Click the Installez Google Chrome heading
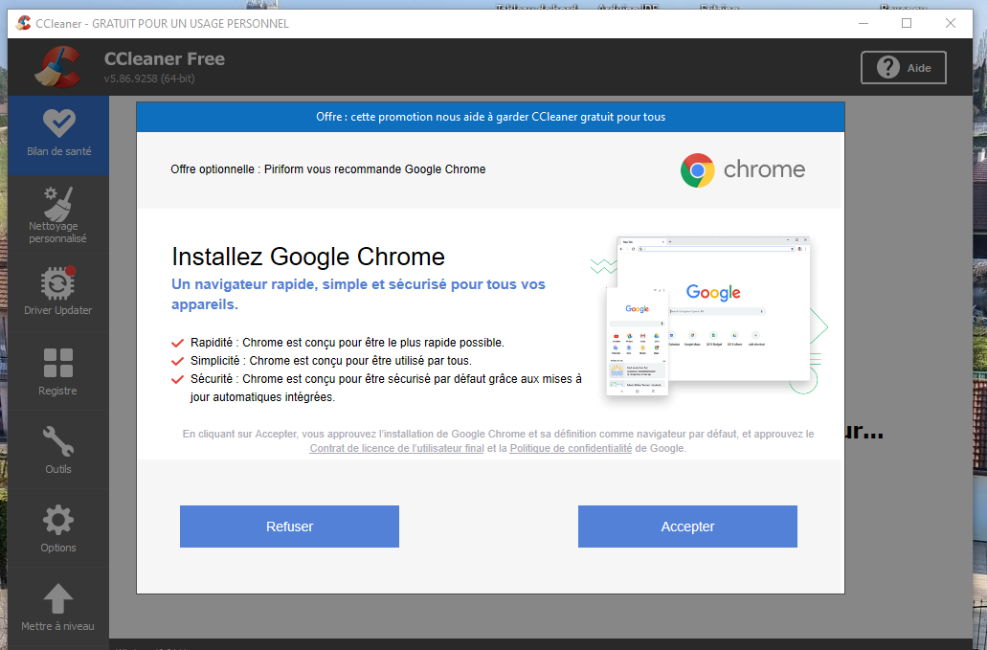987x650 pixels. pyautogui.click(x=308, y=256)
